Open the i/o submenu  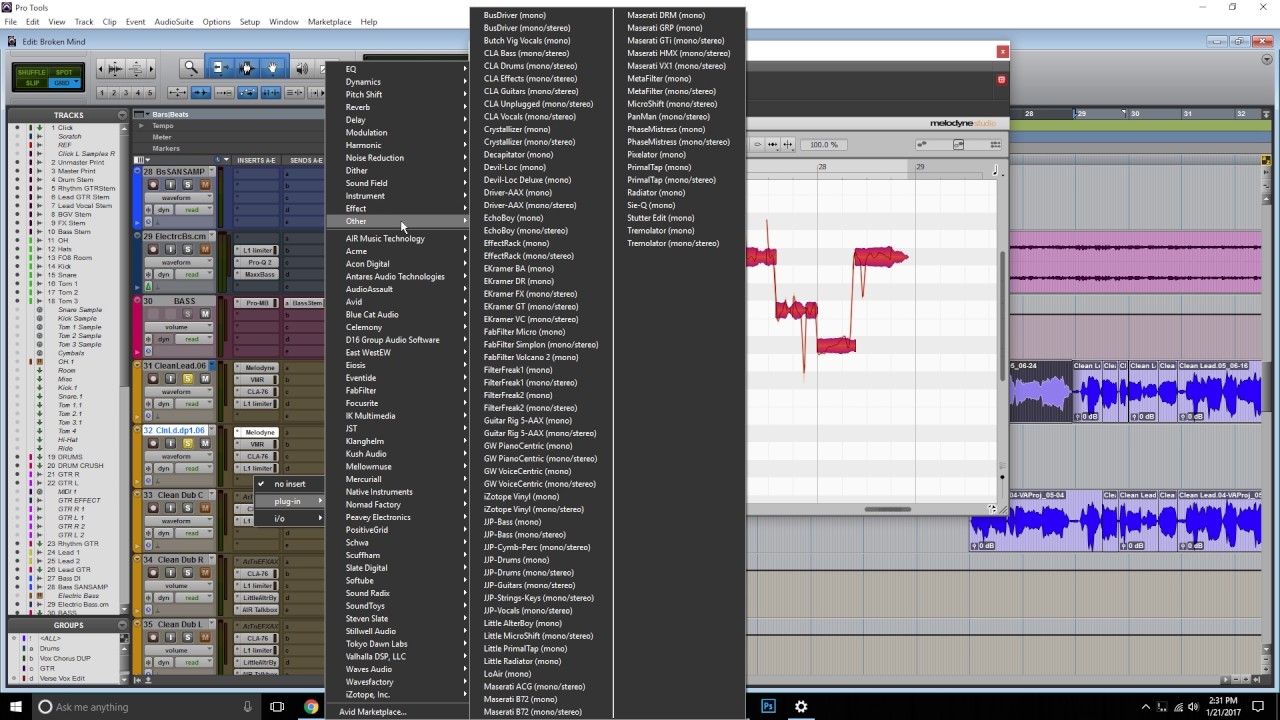coord(290,518)
